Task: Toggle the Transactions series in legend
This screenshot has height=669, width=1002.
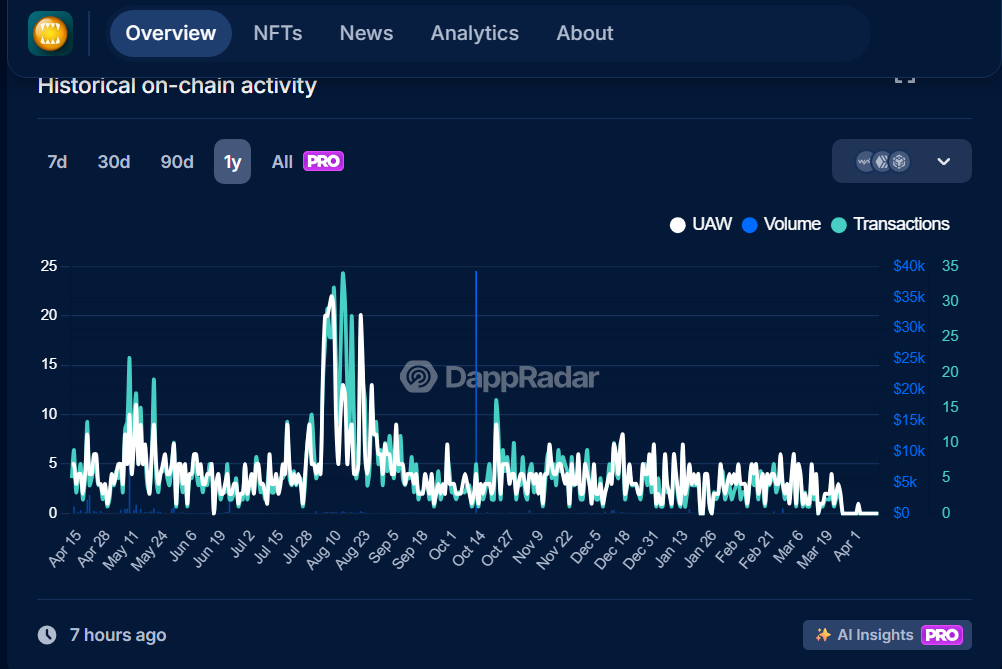Action: (890, 224)
